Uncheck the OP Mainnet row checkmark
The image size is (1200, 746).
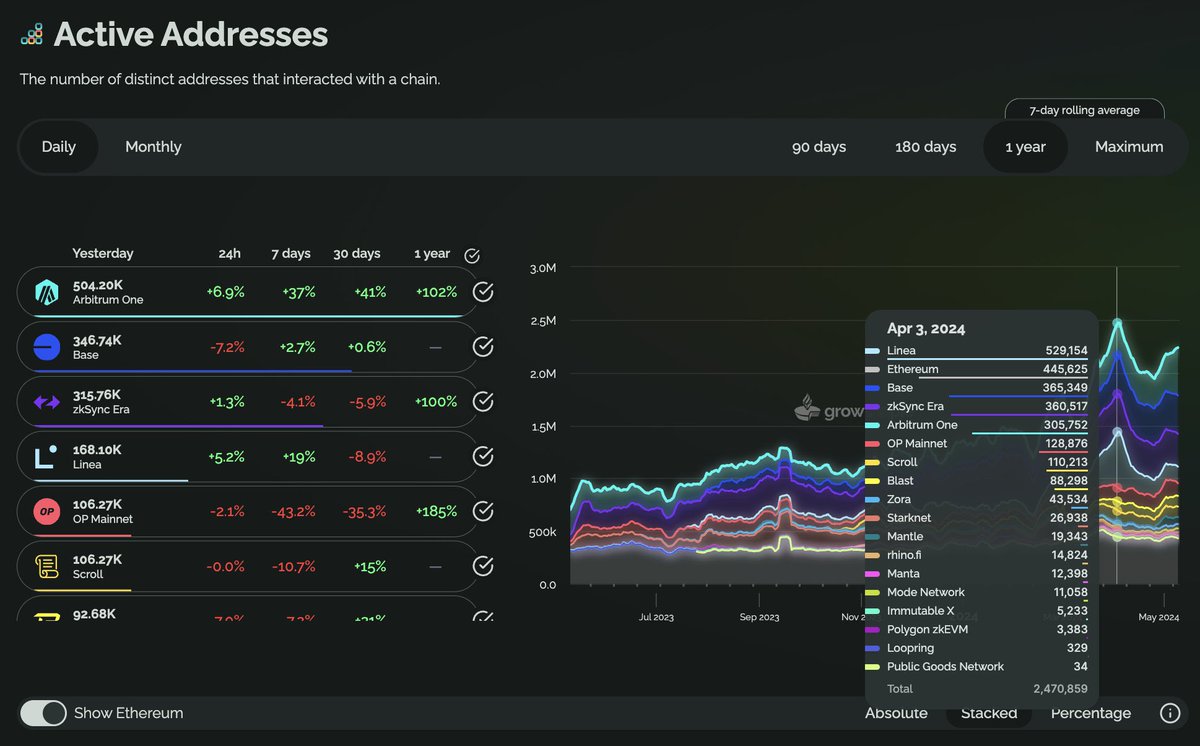pyautogui.click(x=483, y=512)
